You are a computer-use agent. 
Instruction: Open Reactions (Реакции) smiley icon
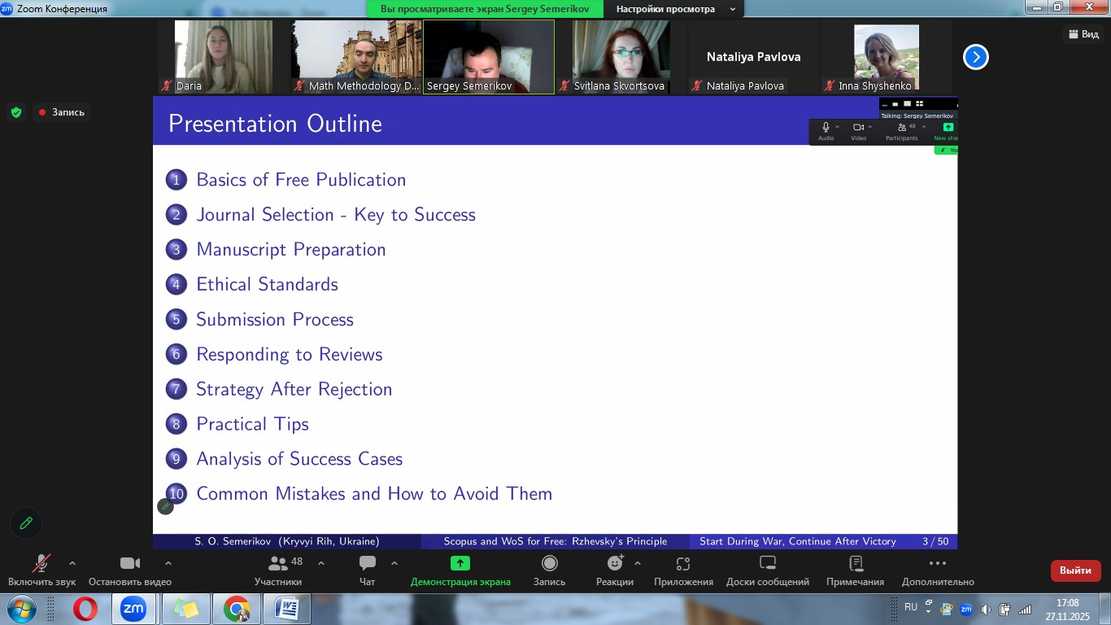click(614, 564)
